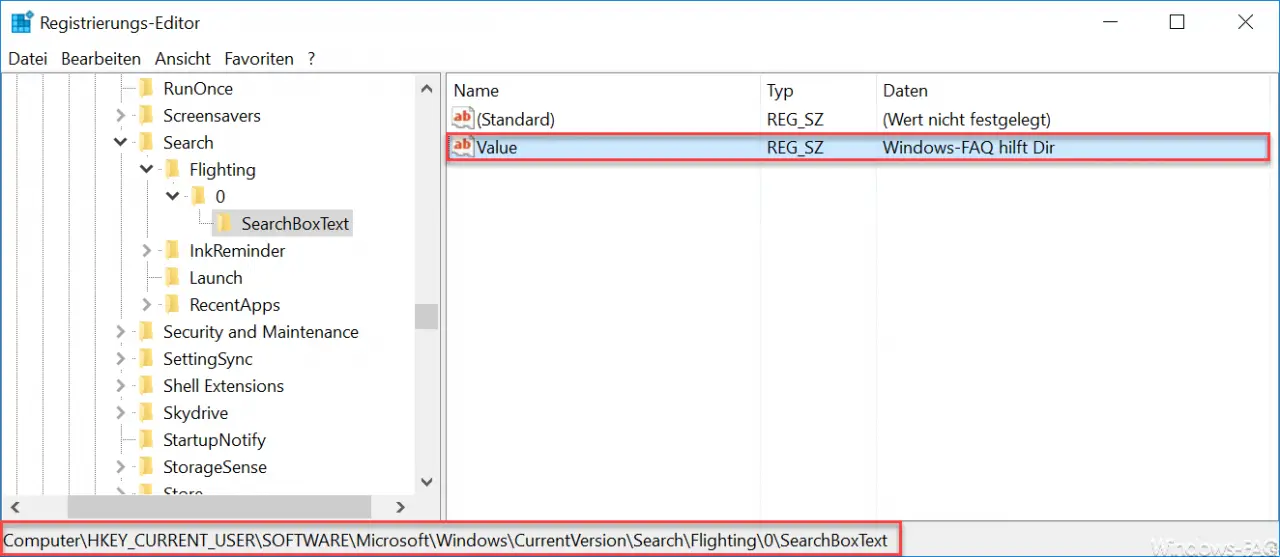Expand the StorageSense key
This screenshot has height=557, width=1280.
point(120,467)
